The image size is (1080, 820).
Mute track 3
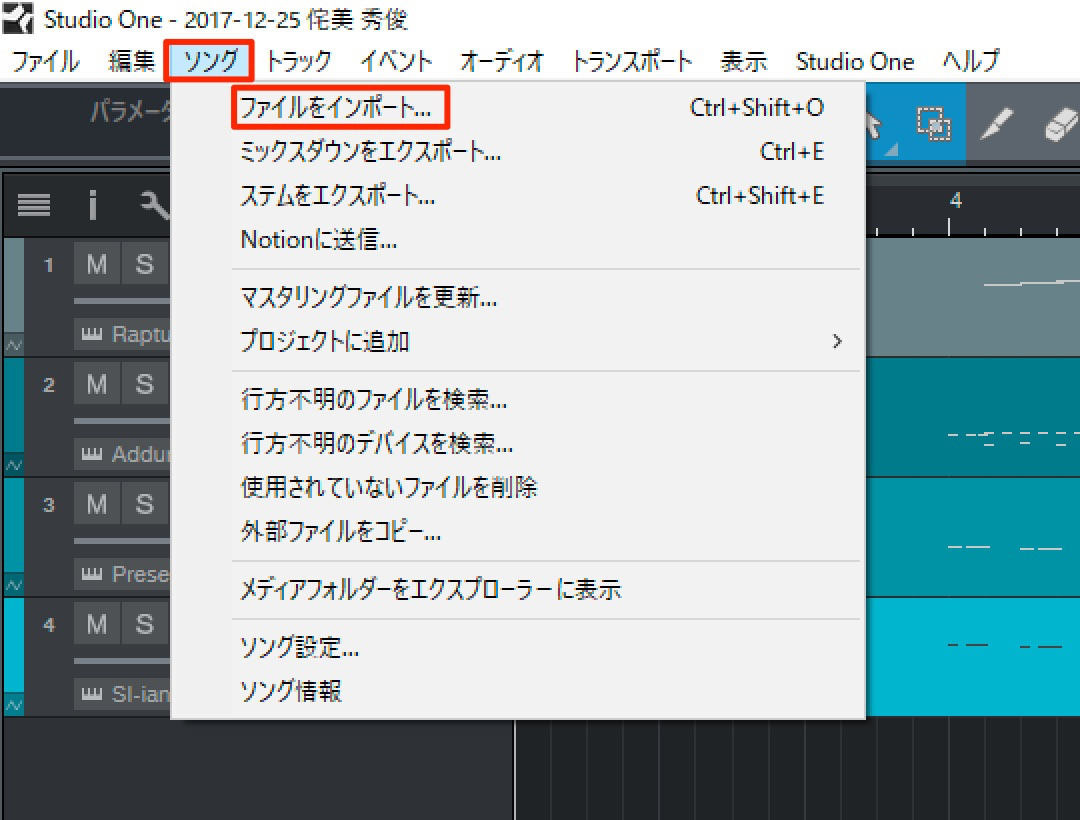(x=96, y=504)
